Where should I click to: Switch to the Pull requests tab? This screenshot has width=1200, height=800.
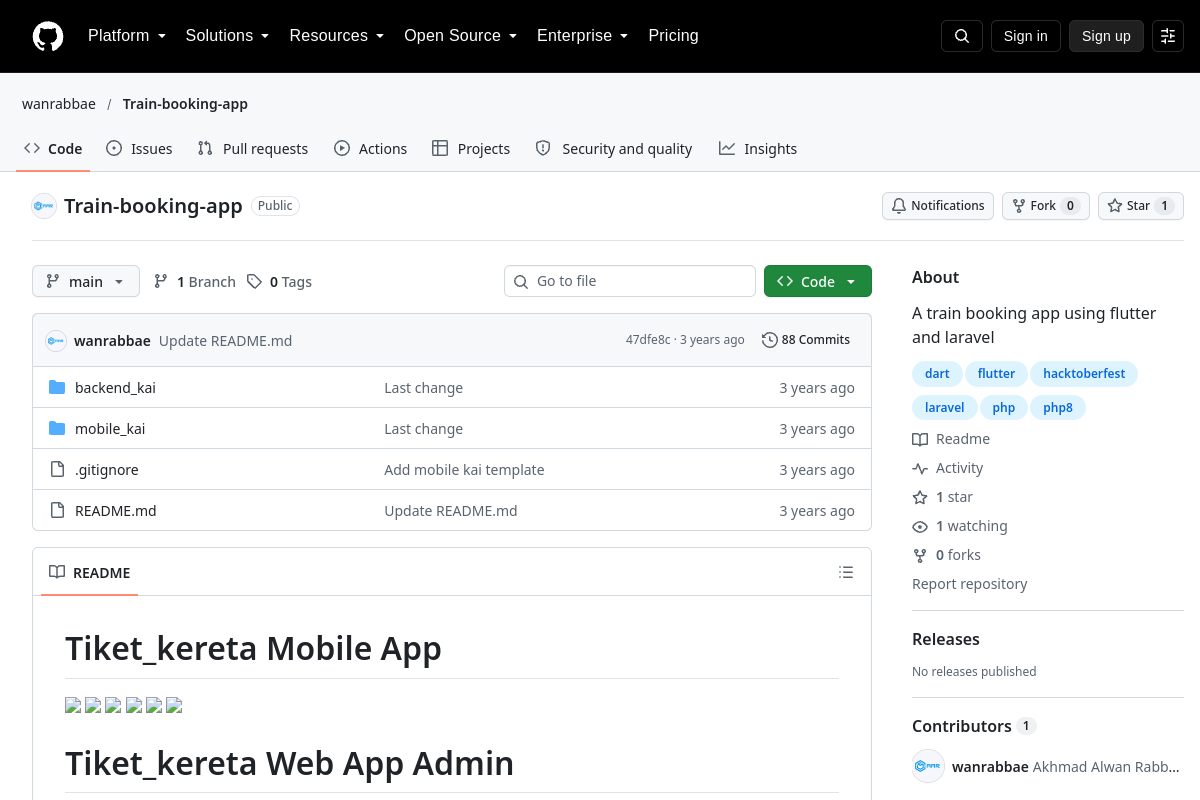(x=253, y=149)
